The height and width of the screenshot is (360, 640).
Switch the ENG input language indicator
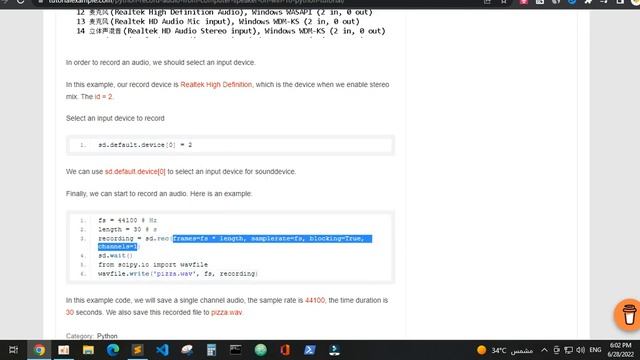click(596, 350)
